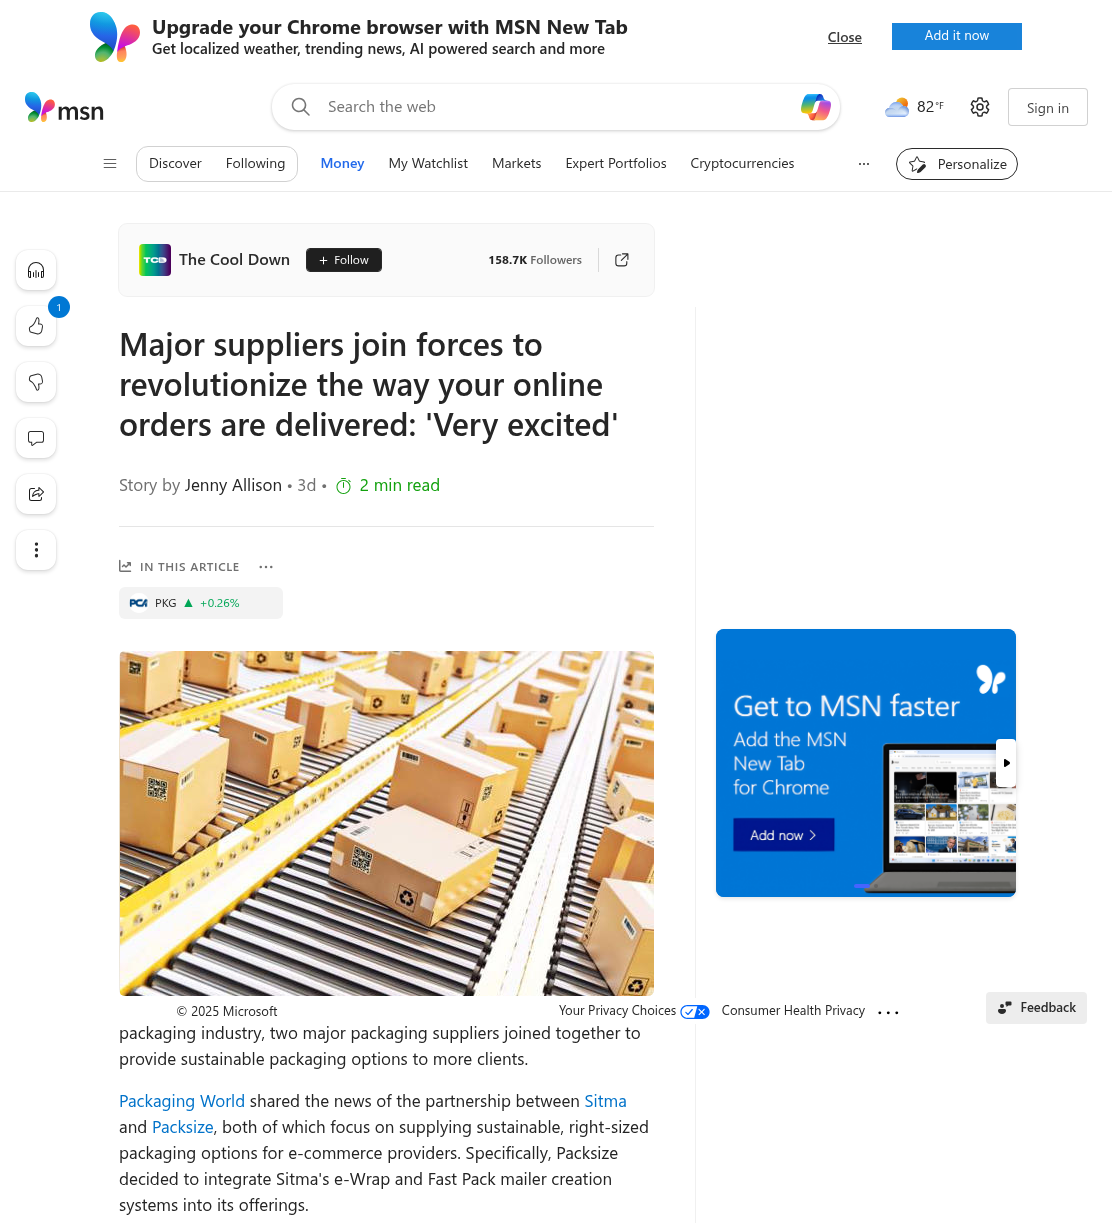Go to the Markets tab

[516, 164]
